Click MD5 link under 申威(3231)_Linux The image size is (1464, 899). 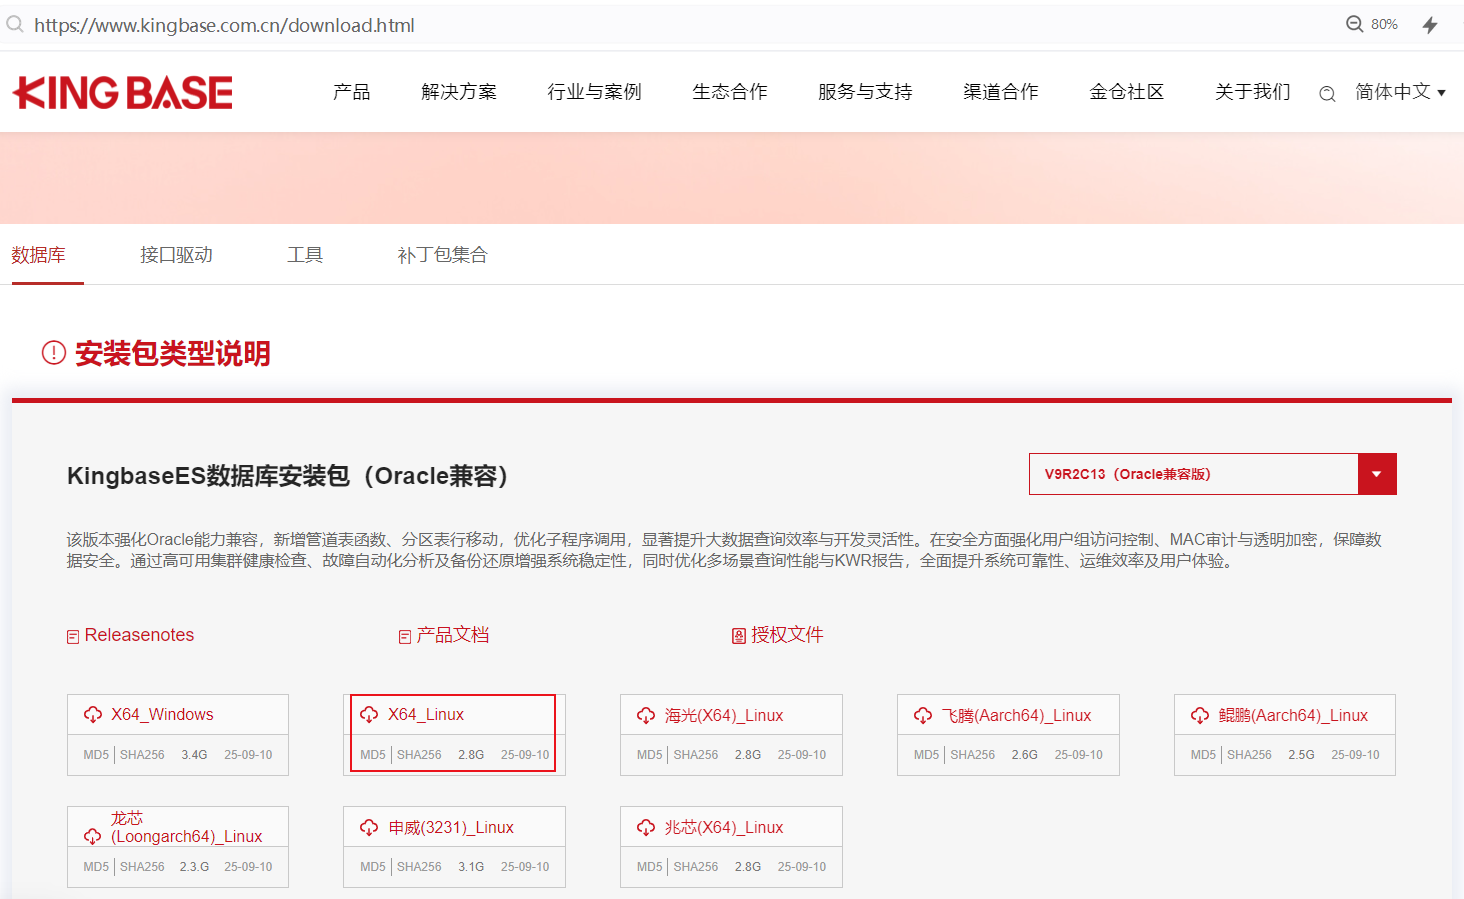tap(373, 867)
